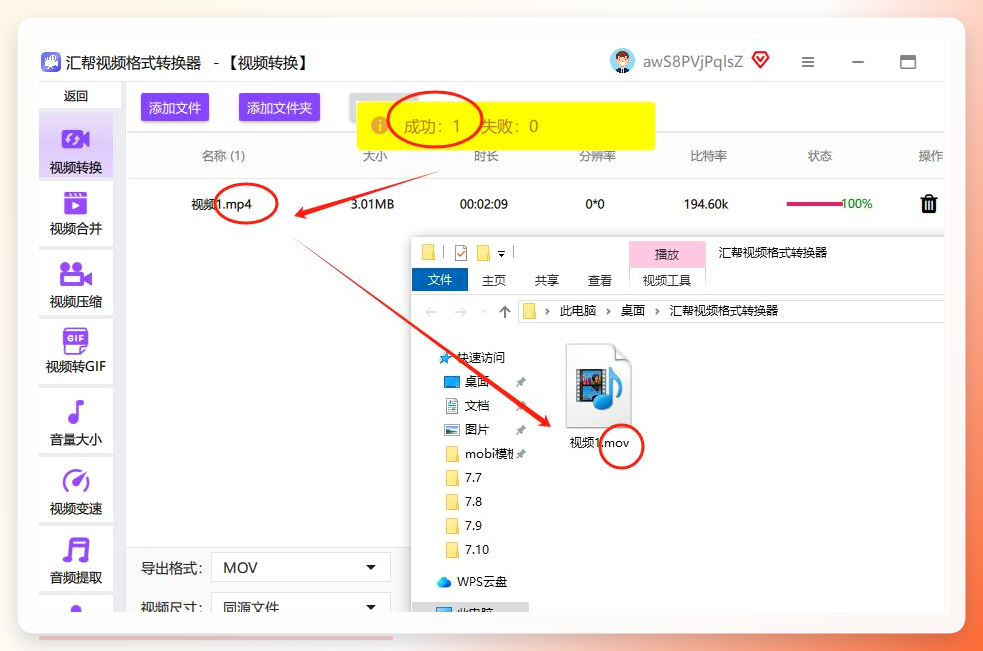983x651 pixels.
Task: Click the red VIP diamond icon
Action: tap(760, 60)
